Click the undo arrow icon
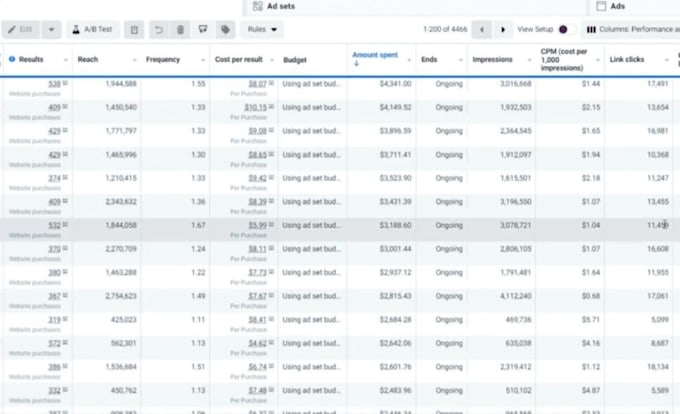Image resolution: width=680 pixels, height=414 pixels. (159, 29)
